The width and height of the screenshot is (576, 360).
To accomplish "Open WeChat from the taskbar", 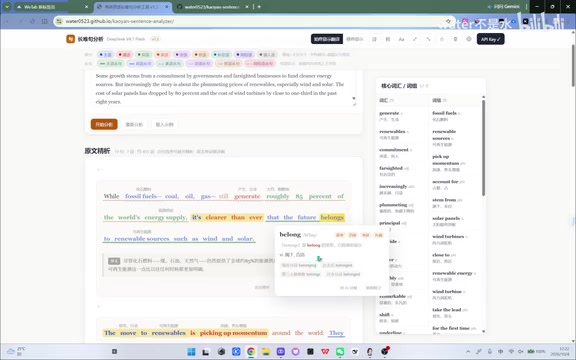I will (340, 352).
